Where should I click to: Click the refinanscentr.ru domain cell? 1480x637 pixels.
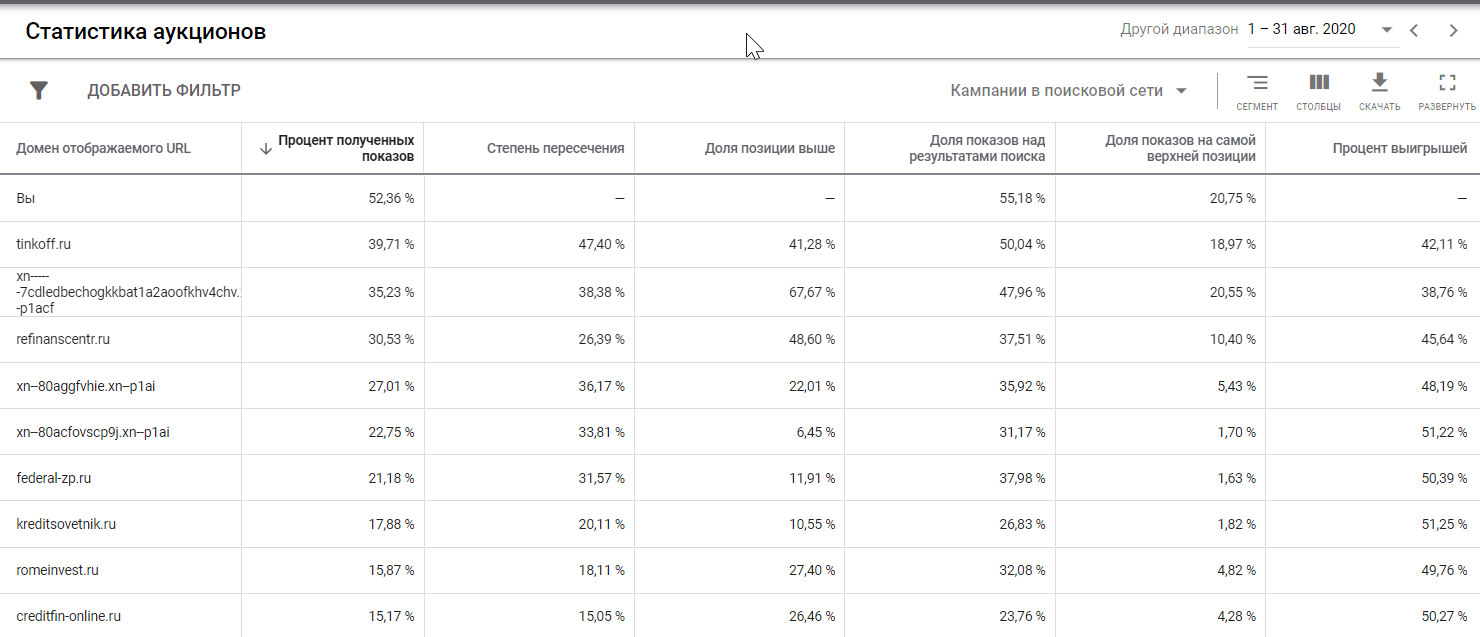[x=63, y=339]
